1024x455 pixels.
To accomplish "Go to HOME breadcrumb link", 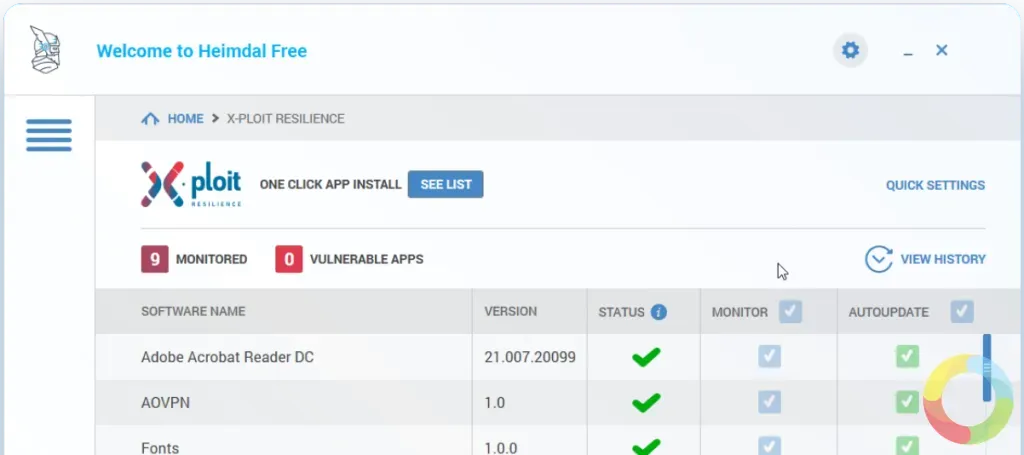I will point(185,119).
